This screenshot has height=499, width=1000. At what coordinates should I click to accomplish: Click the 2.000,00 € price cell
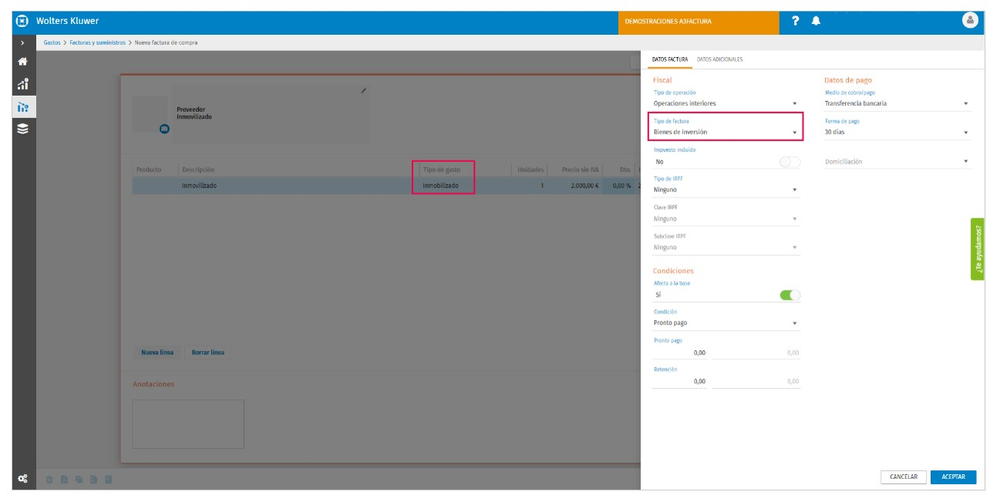tap(575, 186)
